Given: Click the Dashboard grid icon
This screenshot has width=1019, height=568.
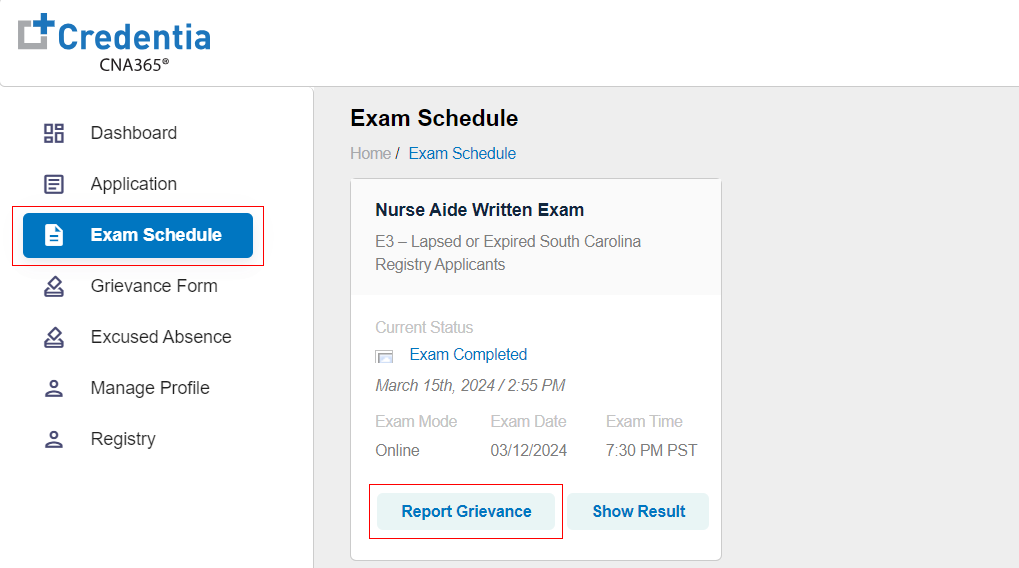Looking at the screenshot, I should pyautogui.click(x=54, y=133).
